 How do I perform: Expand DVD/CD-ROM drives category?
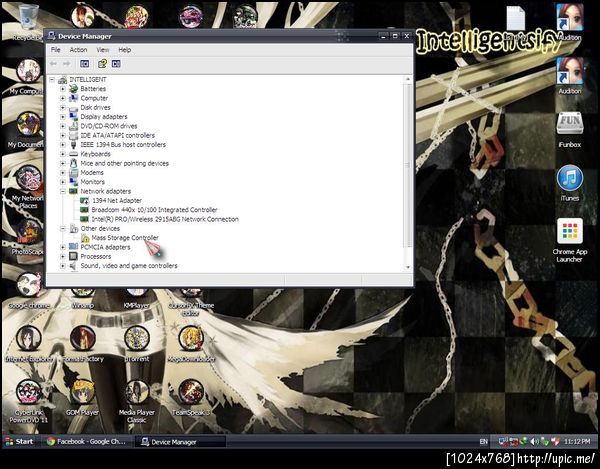pyautogui.click(x=63, y=126)
